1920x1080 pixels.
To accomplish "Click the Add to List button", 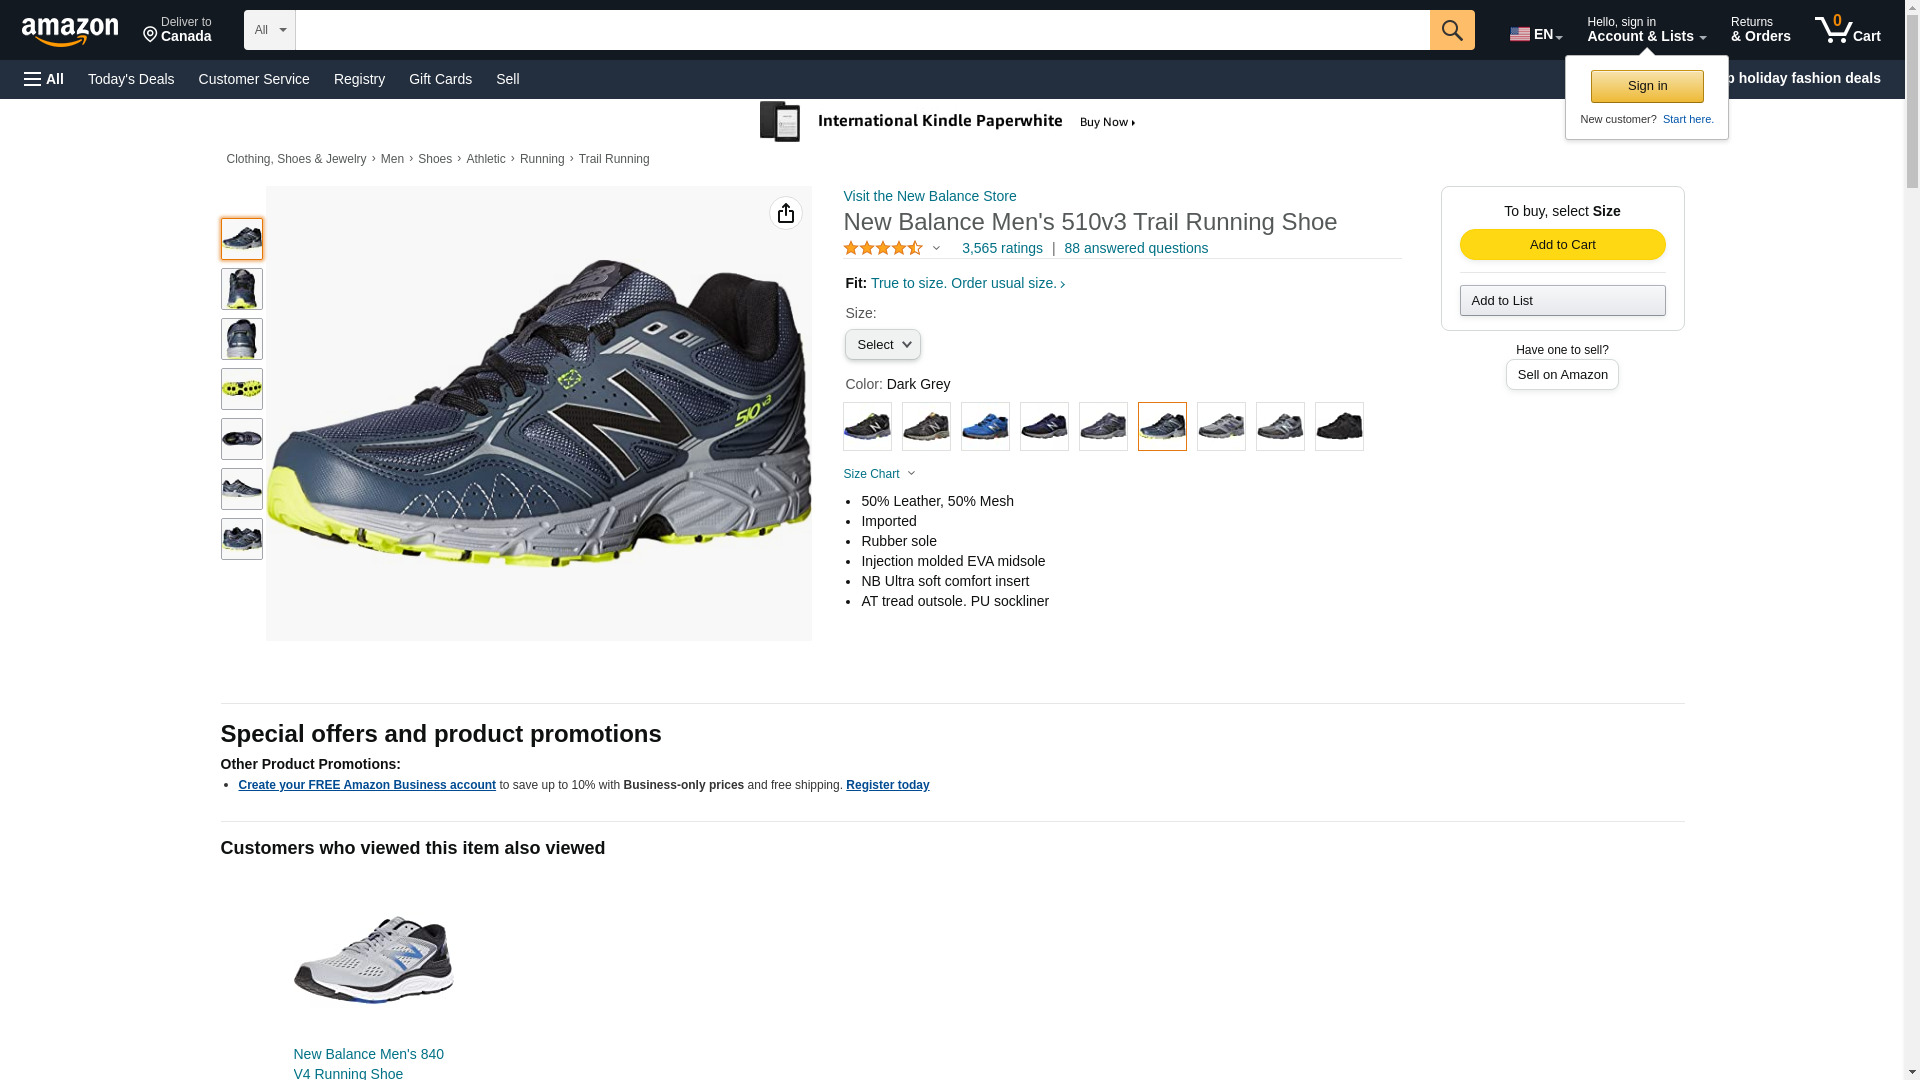I will point(1562,301).
